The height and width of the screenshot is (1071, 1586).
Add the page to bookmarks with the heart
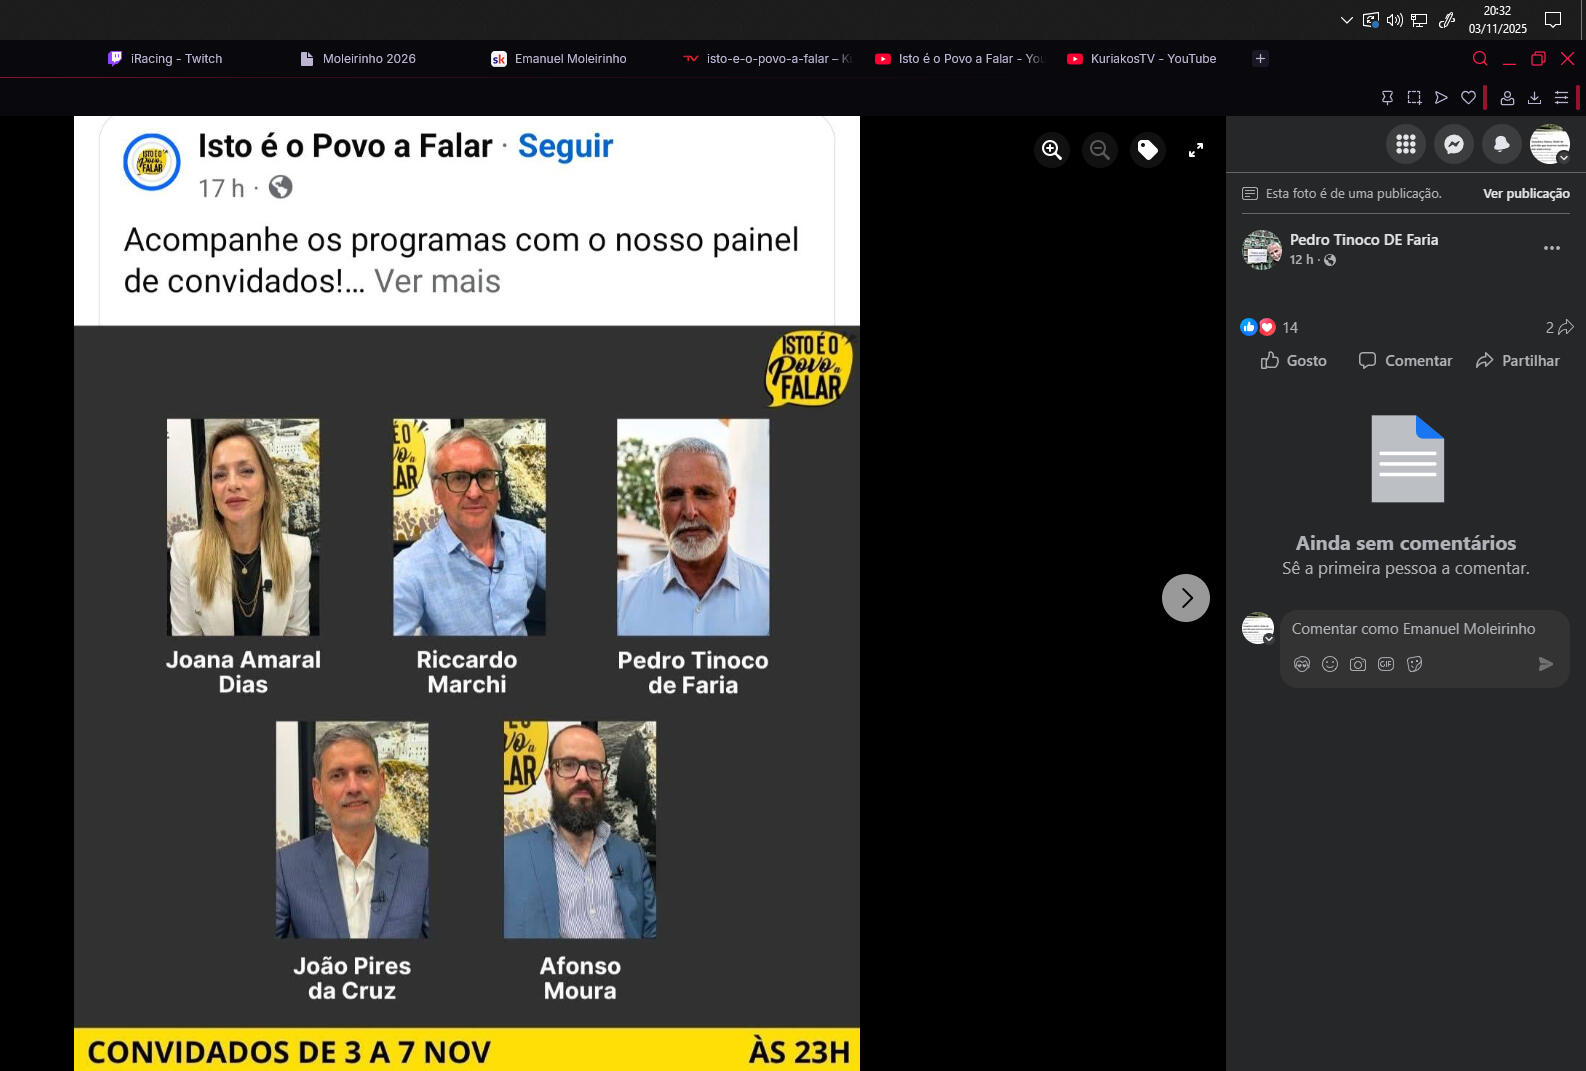(x=1468, y=98)
